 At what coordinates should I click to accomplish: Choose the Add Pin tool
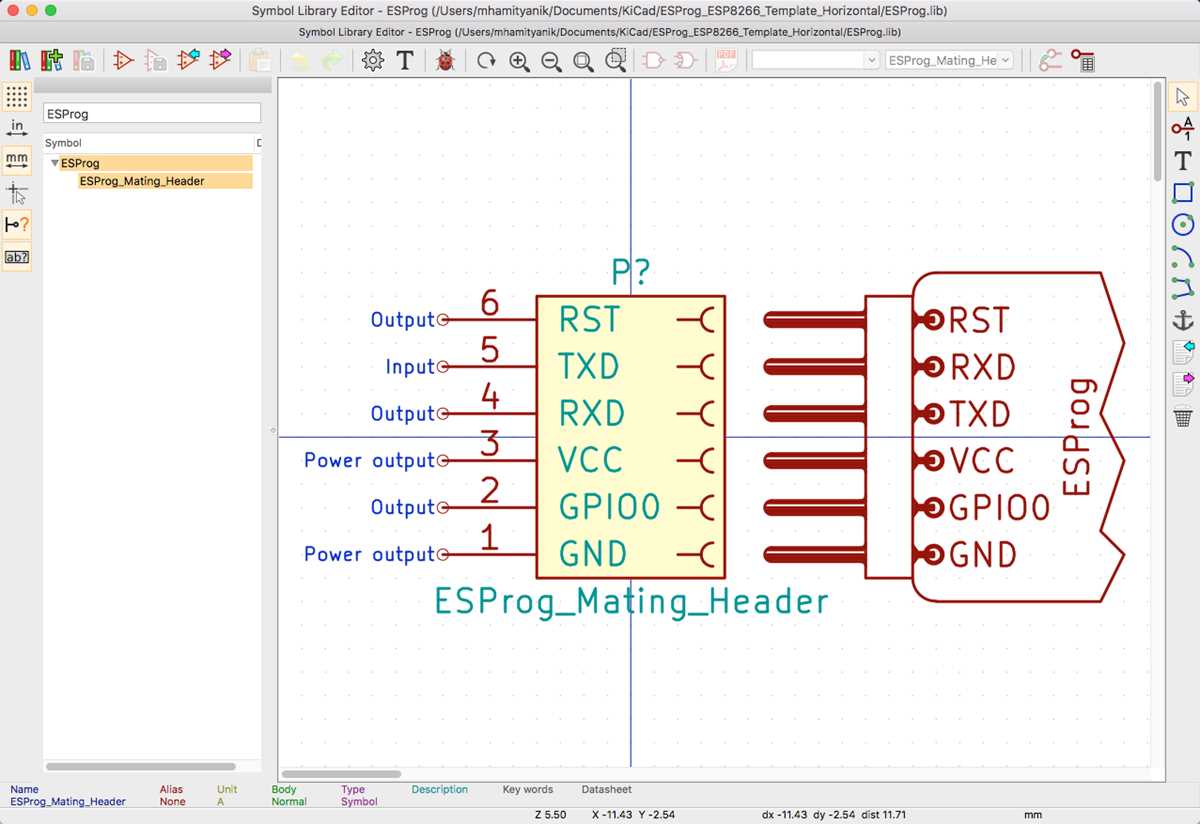1183,128
